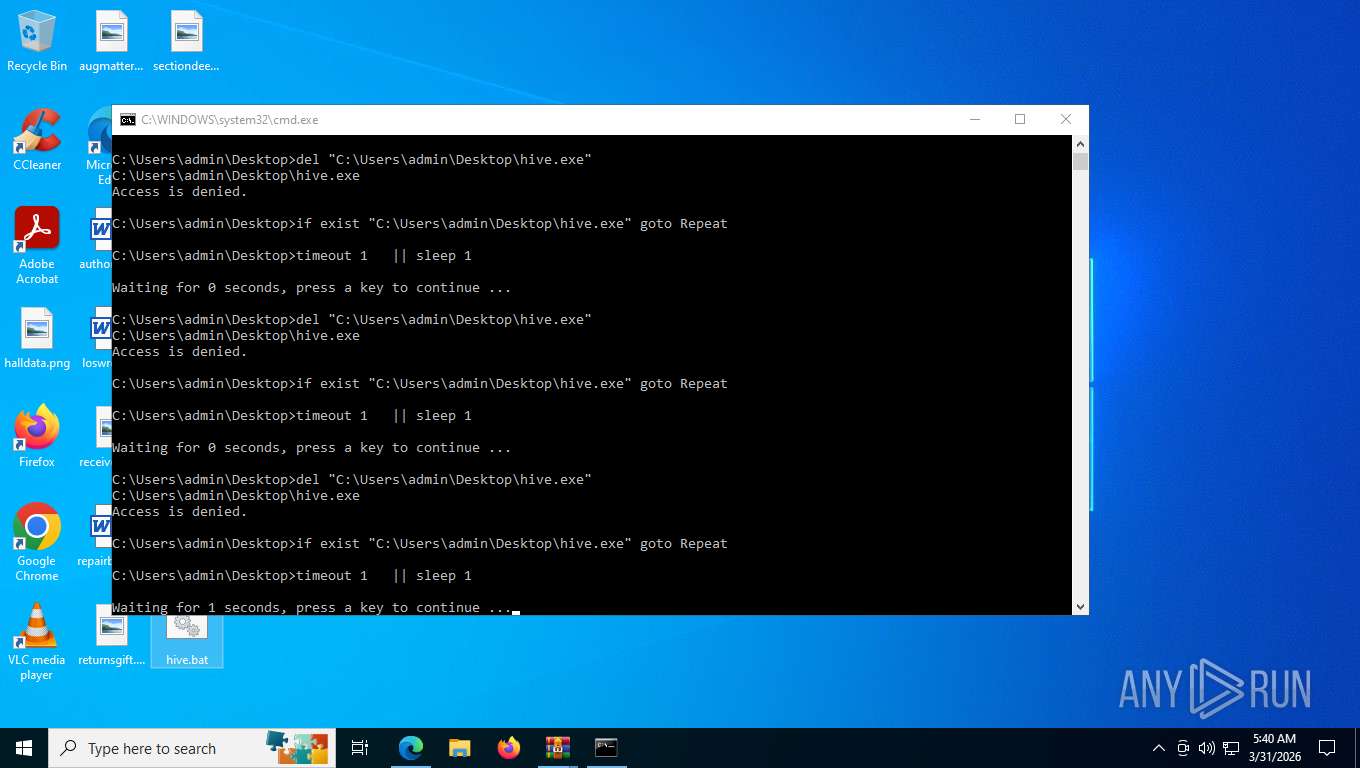Open Google Chrome desktop shortcut
This screenshot has height=768, width=1360.
[37, 543]
